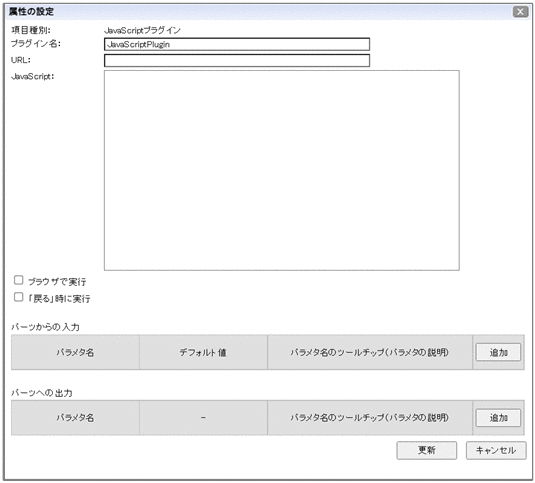
Task: Click the パーツからの入力 section label
Action: point(45,327)
